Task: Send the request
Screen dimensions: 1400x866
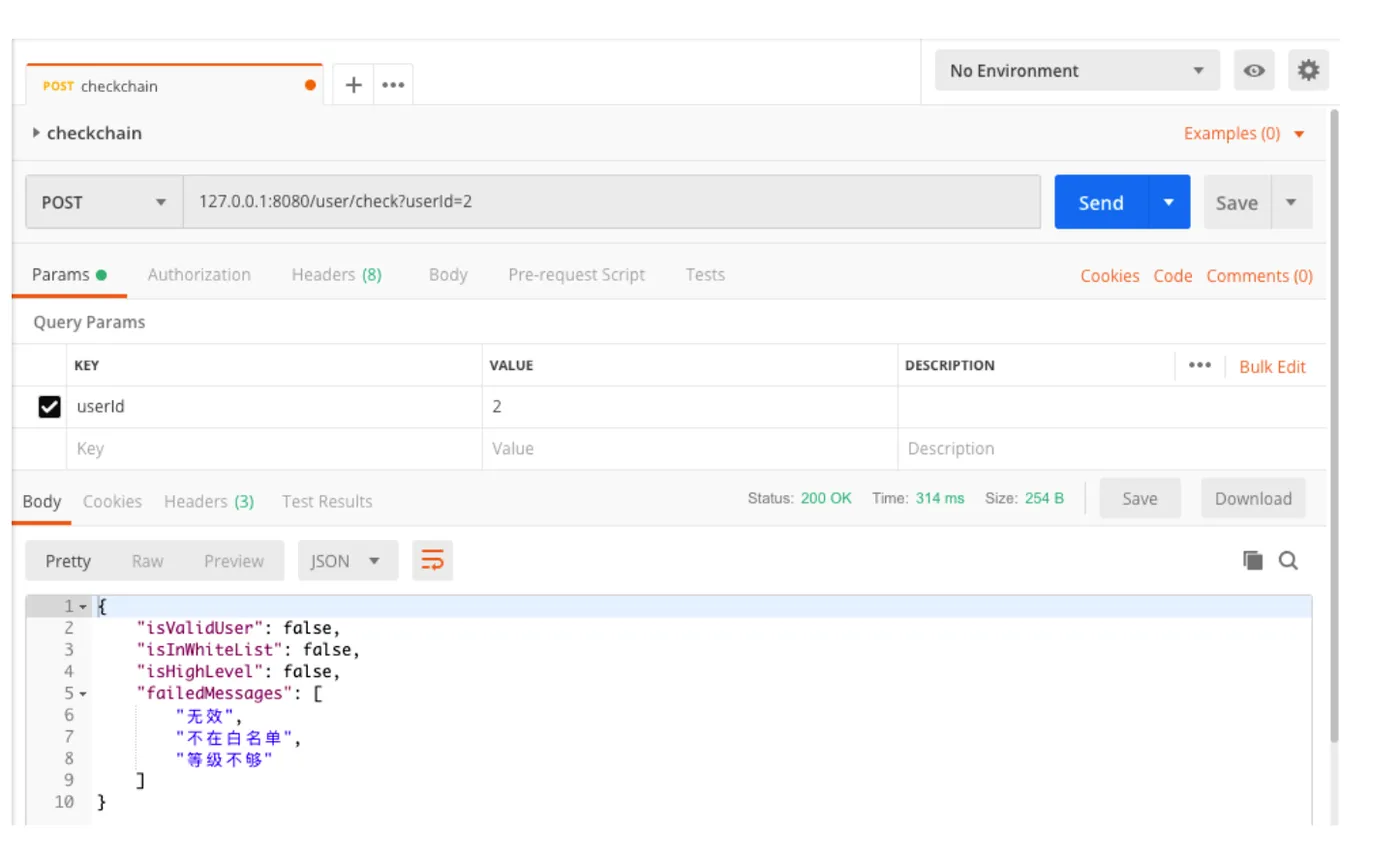Action: click(1101, 202)
